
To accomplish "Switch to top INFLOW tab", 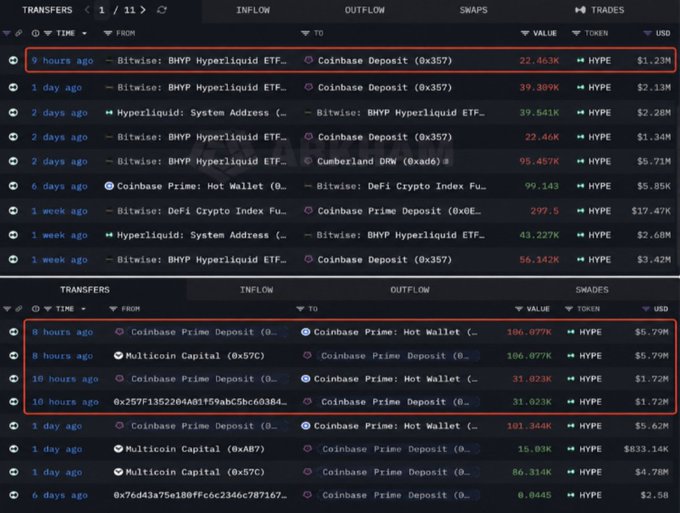I will (253, 10).
